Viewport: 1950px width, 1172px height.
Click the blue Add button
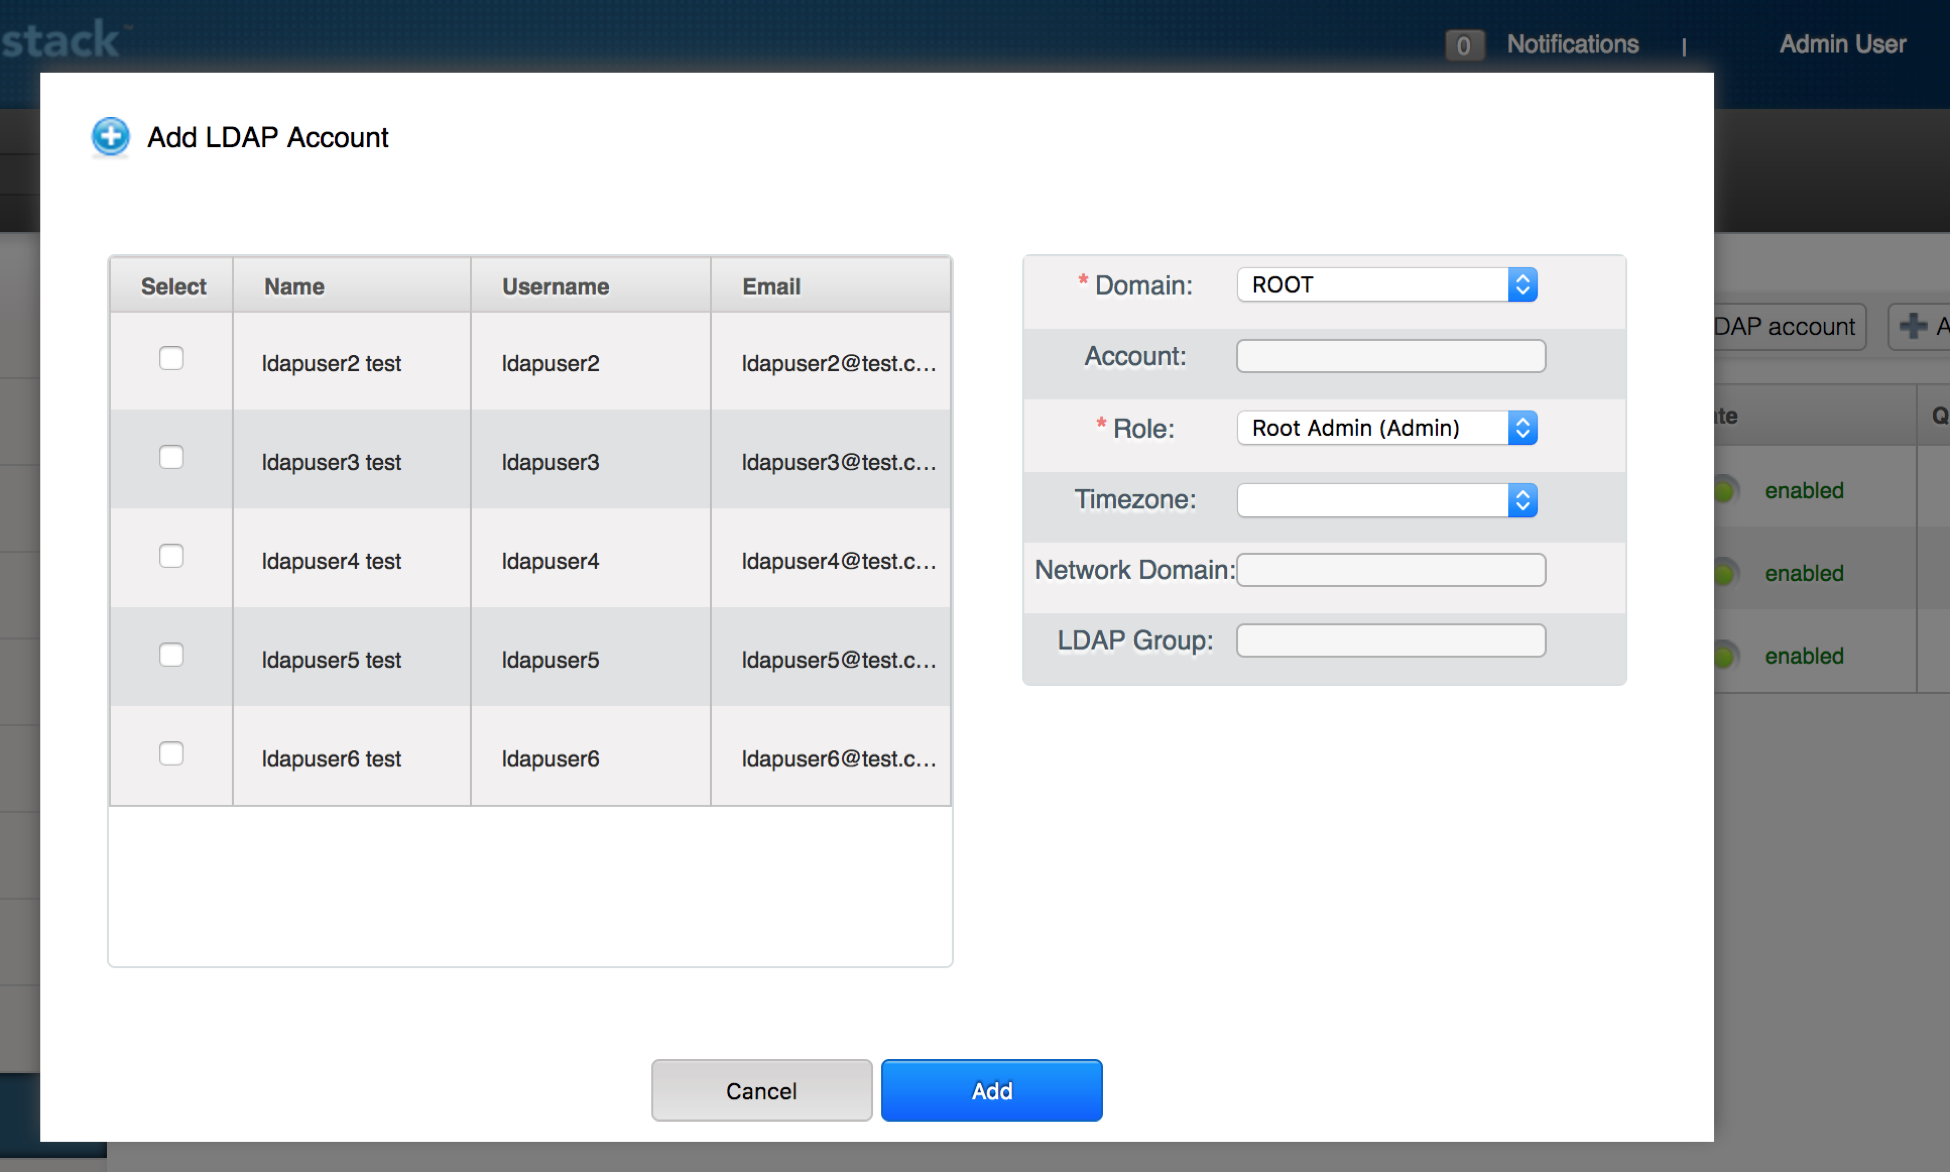[992, 1091]
